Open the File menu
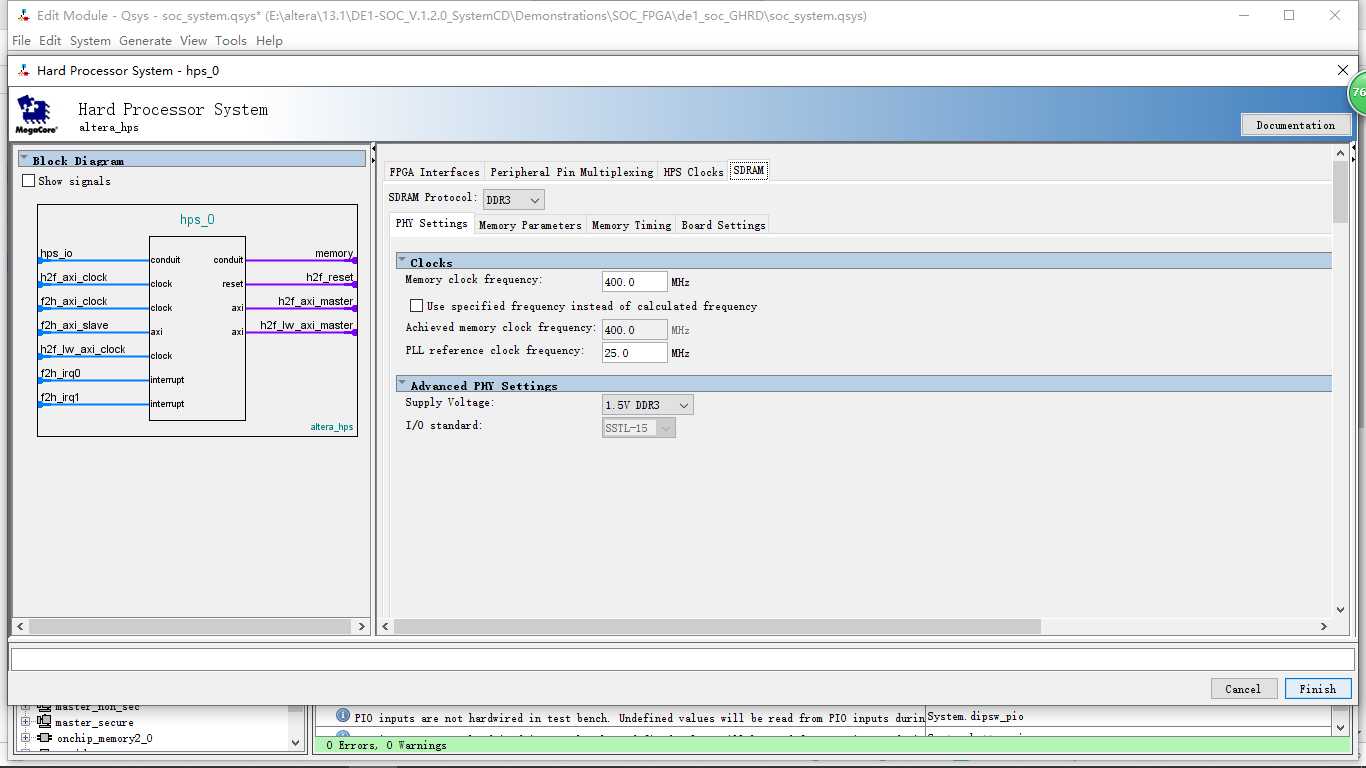The image size is (1366, 768). (20, 41)
